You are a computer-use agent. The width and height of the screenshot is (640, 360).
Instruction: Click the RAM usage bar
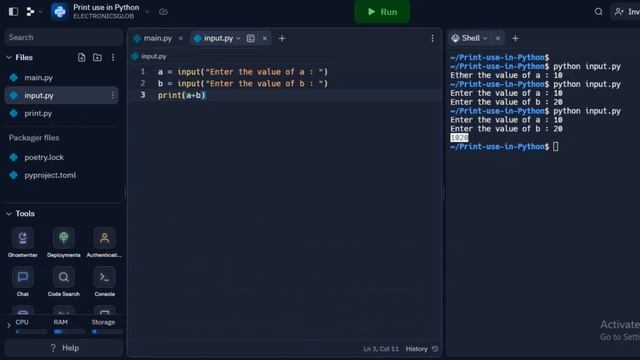[x=69, y=332]
